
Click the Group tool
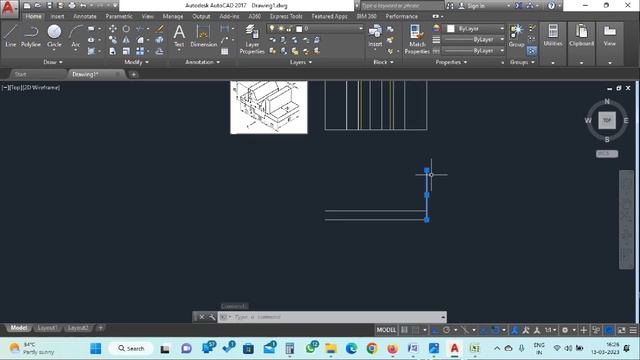516,36
